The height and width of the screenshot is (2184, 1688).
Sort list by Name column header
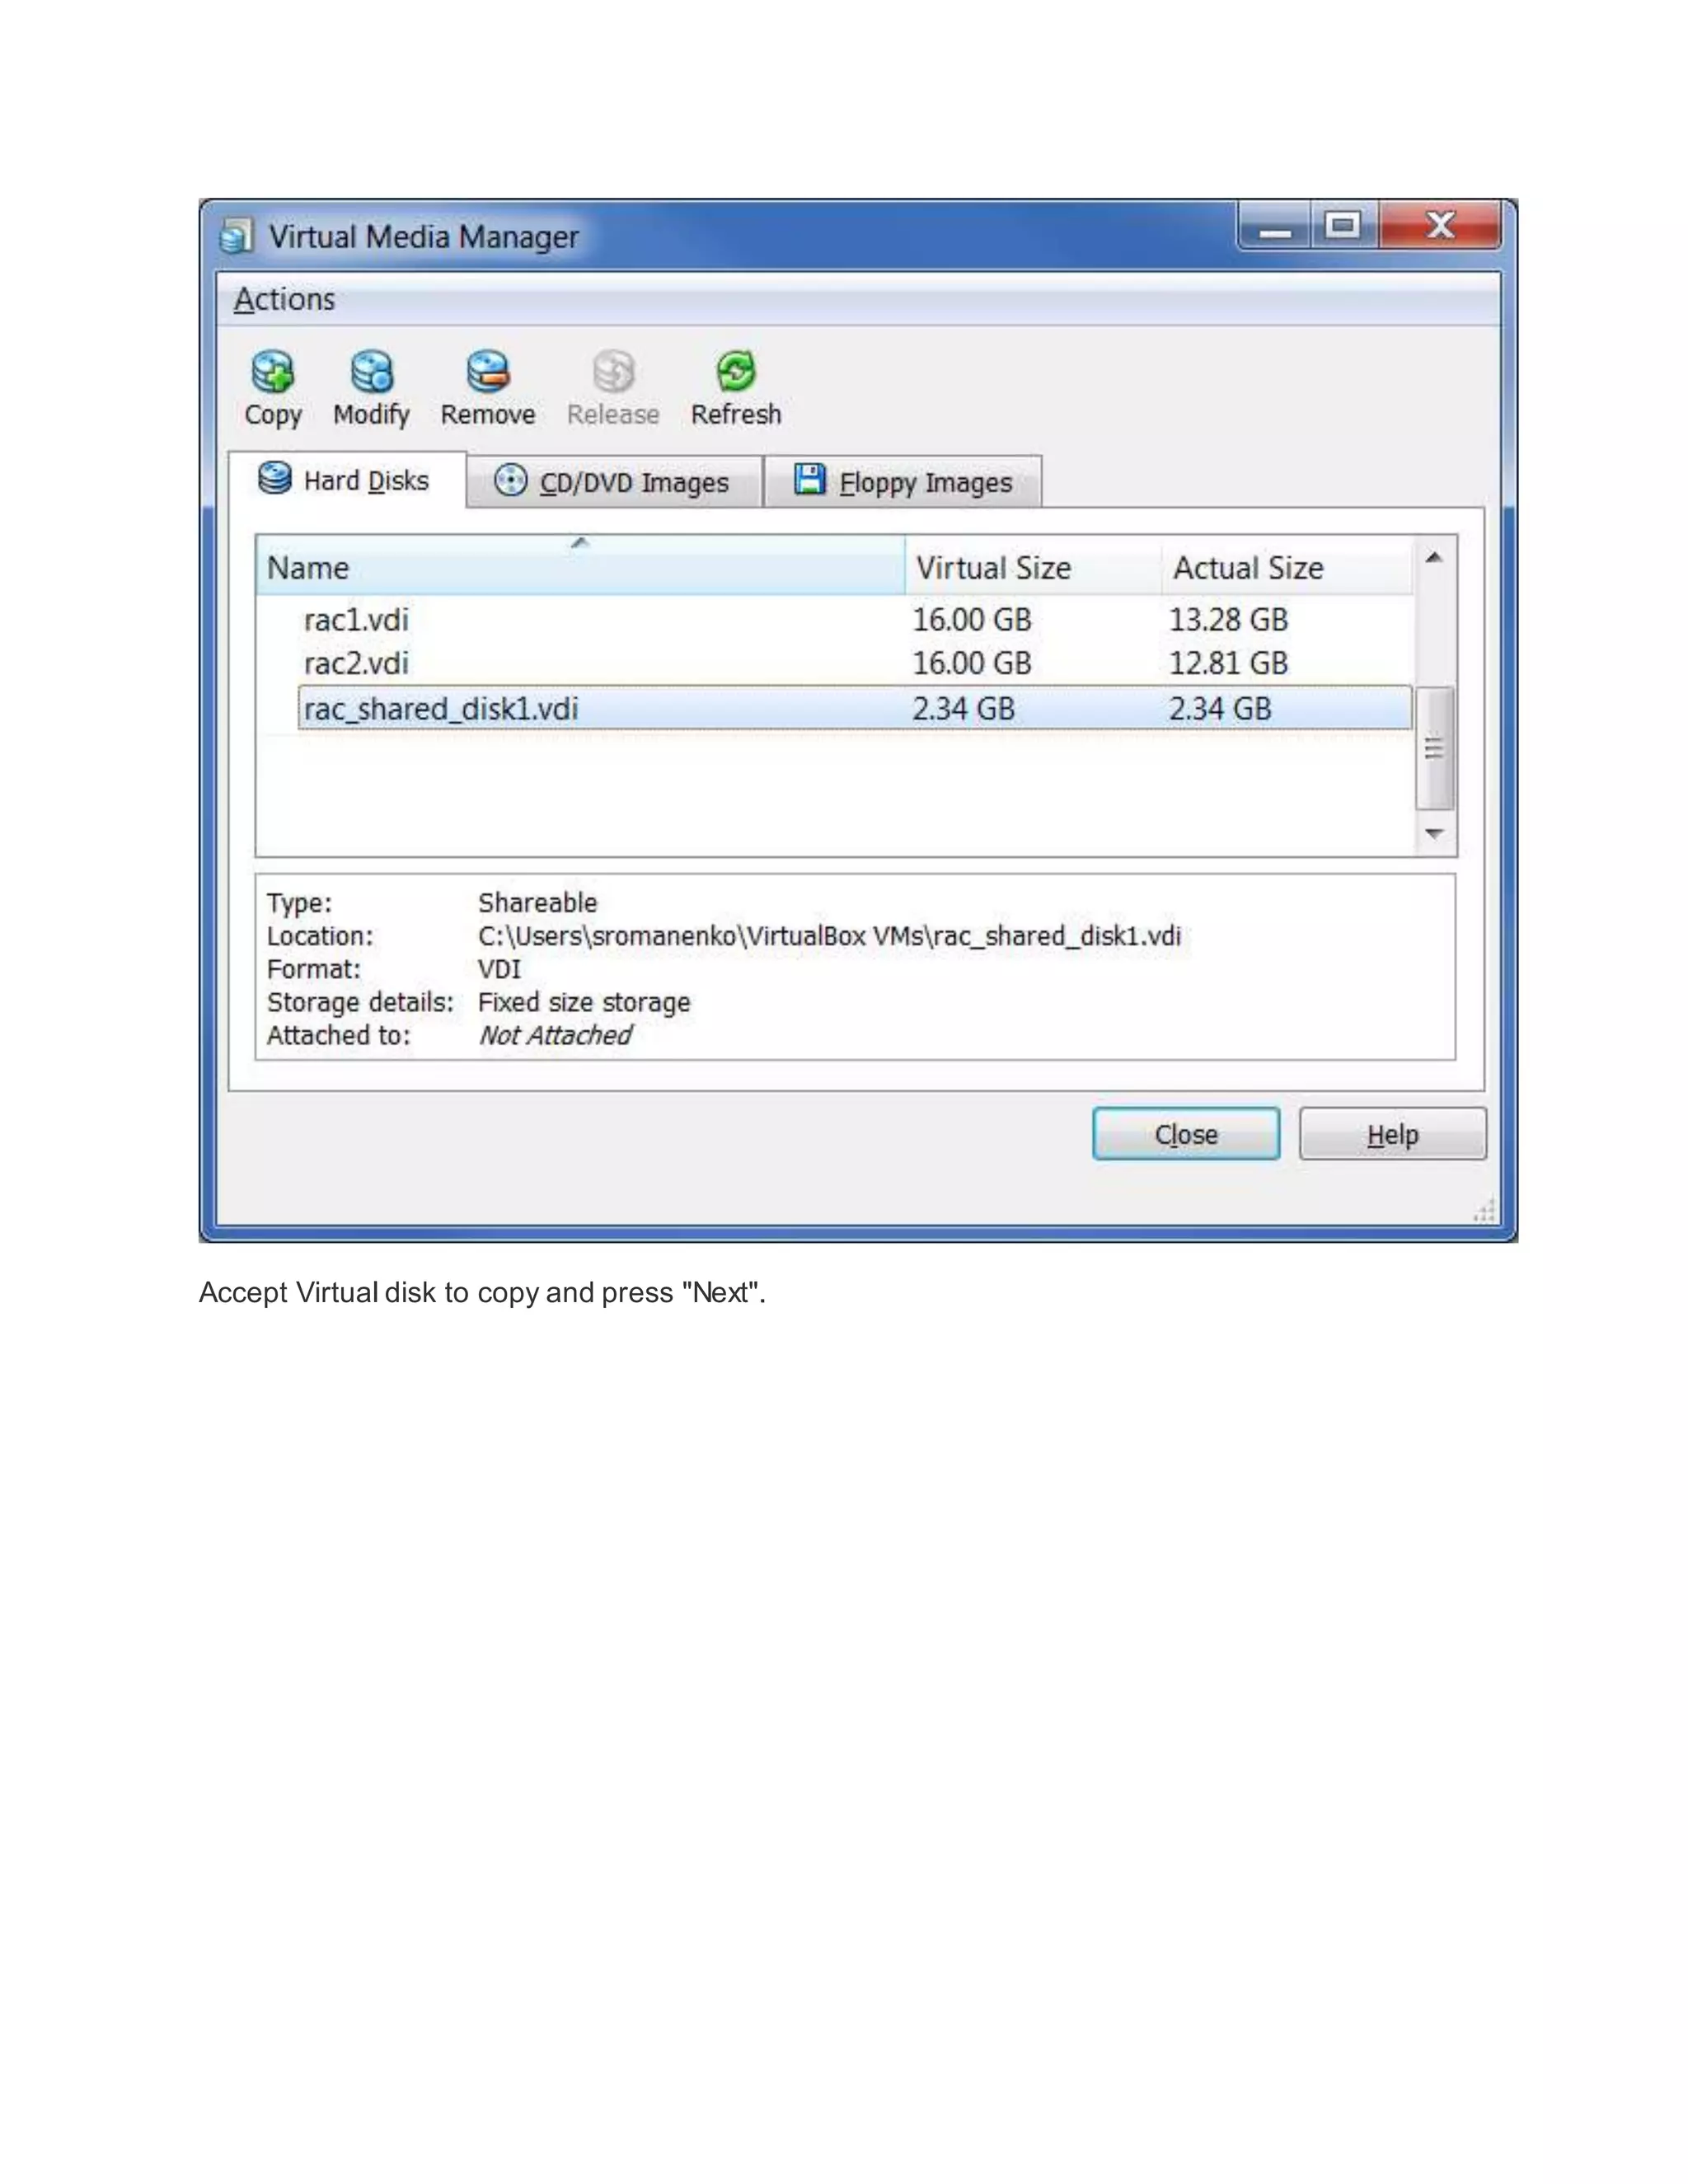pyautogui.click(x=580, y=567)
